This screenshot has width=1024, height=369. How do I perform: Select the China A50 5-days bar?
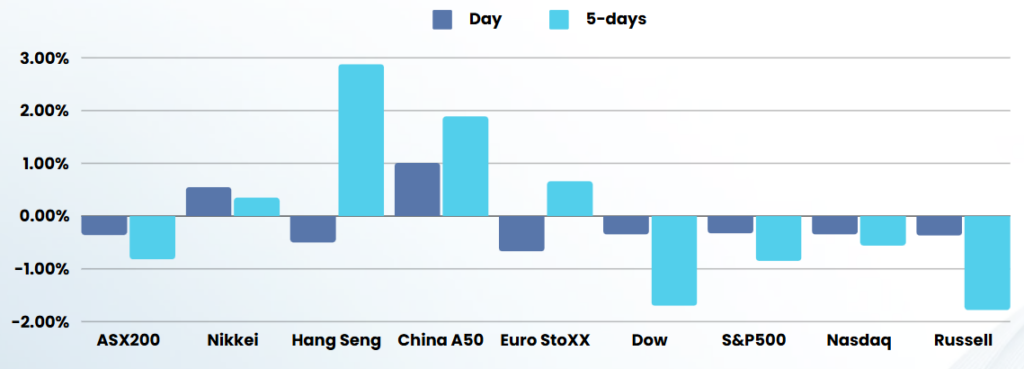point(466,167)
